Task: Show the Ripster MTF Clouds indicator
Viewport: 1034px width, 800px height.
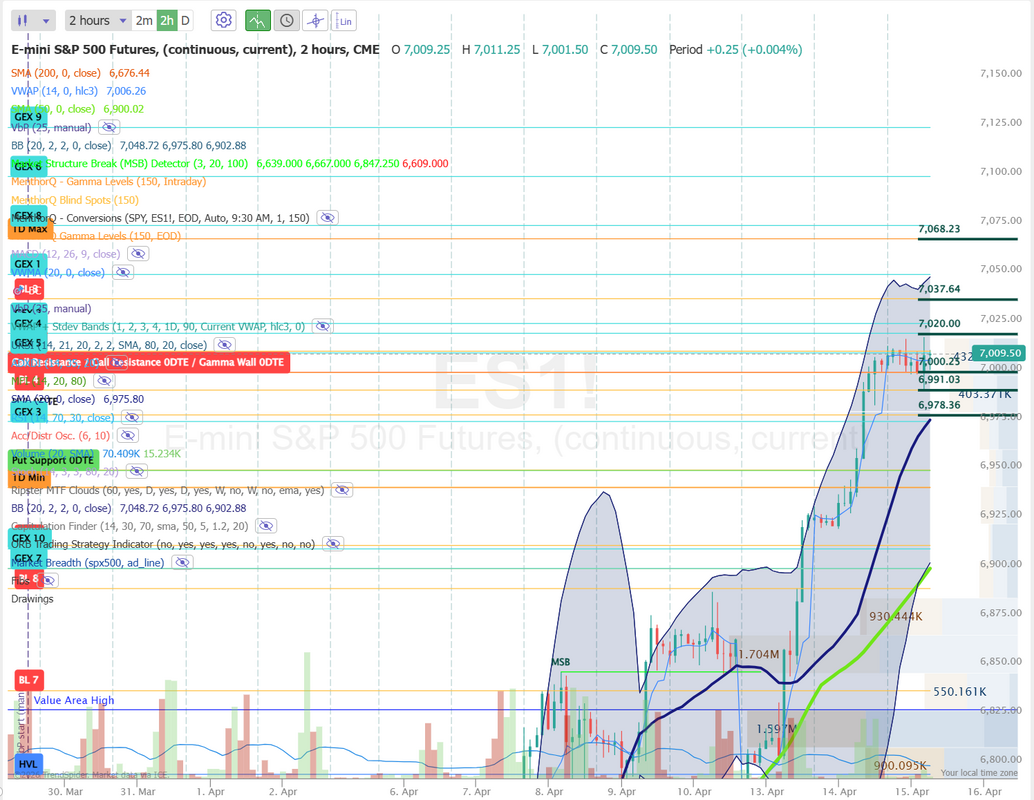Action: (341, 490)
